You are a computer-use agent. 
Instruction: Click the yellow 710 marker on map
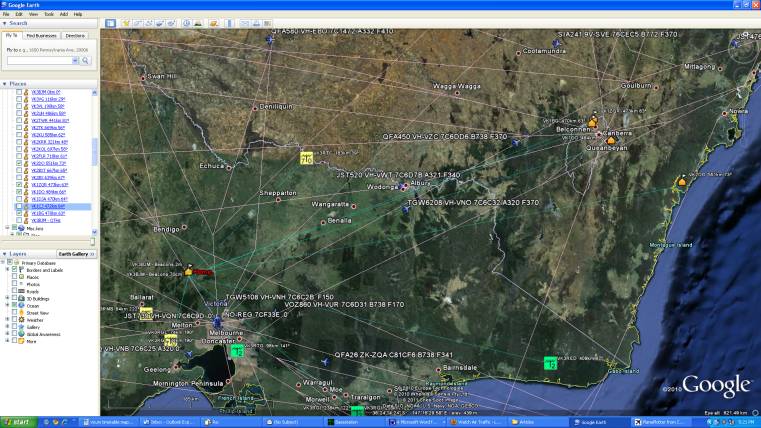tap(306, 158)
